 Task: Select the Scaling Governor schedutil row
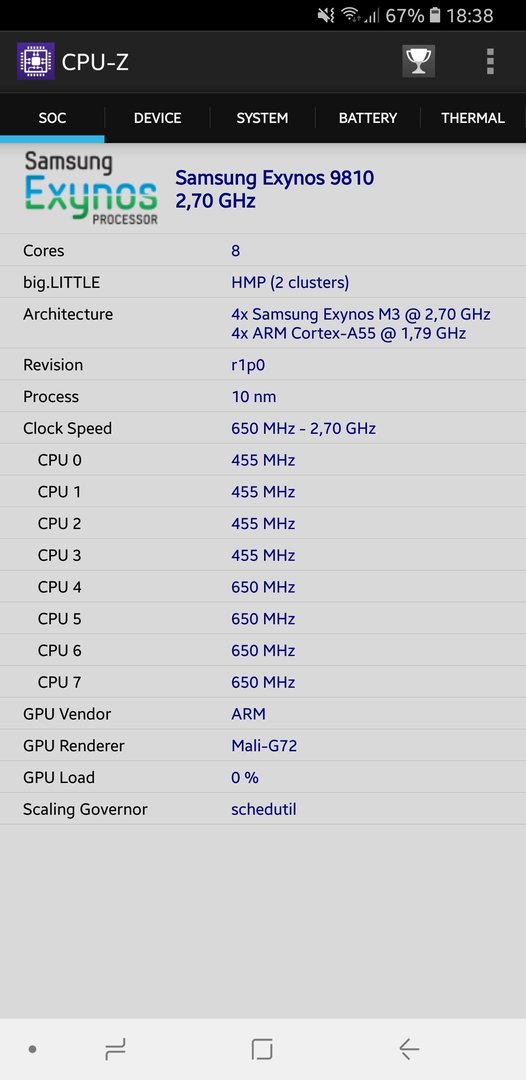[x=263, y=809]
